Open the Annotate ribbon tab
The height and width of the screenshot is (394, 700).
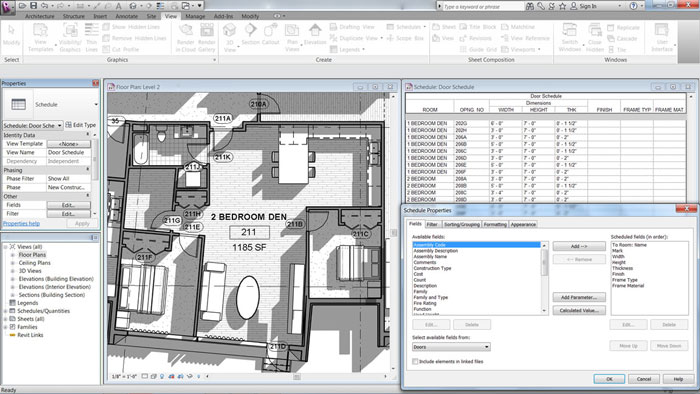click(x=127, y=16)
